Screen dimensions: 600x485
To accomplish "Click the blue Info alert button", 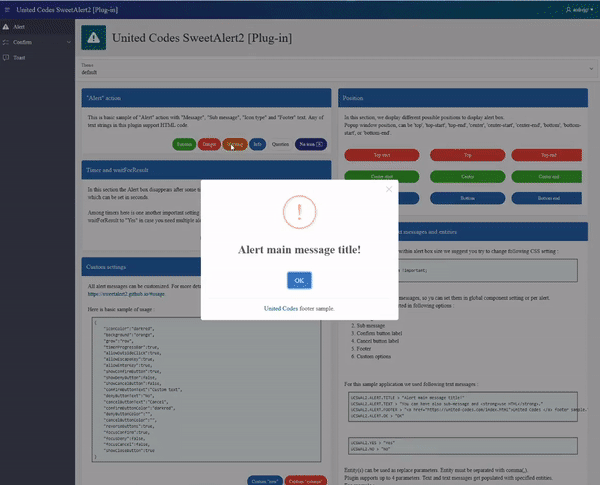I will [x=258, y=144].
